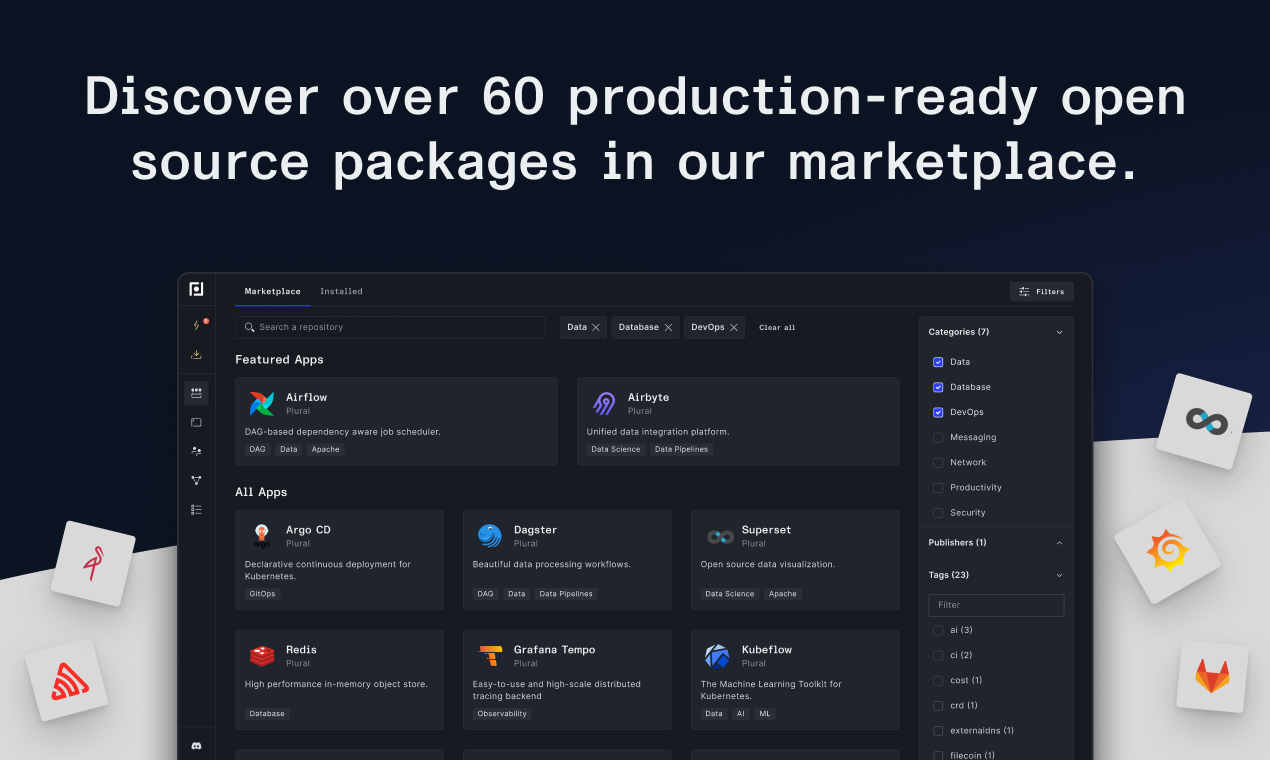
Task: Click the Data Pipelines tag on Dagster
Action: (x=566, y=594)
